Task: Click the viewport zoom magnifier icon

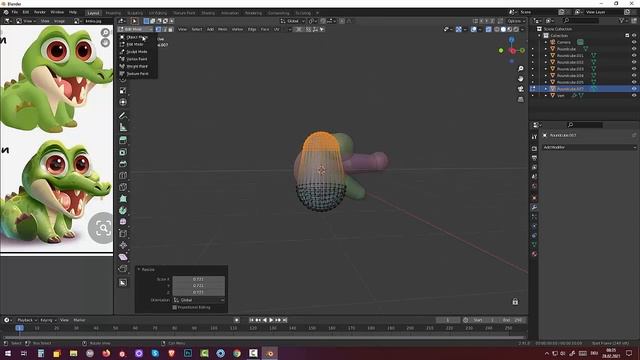Action: 520,69
